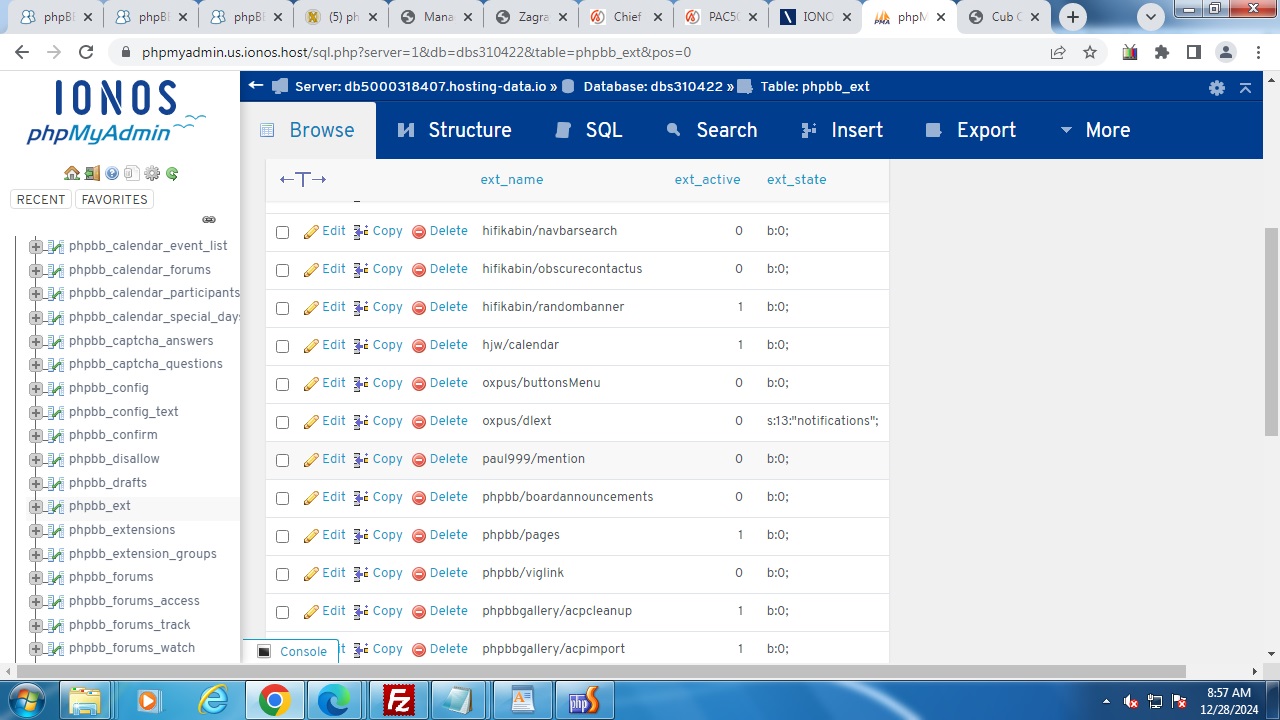Click the log out door icon

(92, 173)
